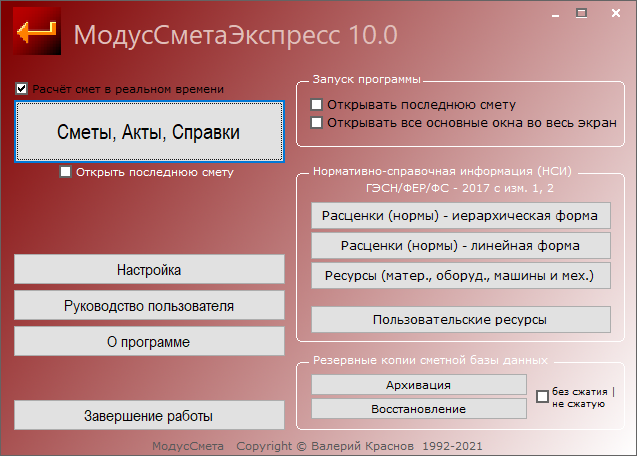Maximize the МодусСметаЭкспресс window

581,13
